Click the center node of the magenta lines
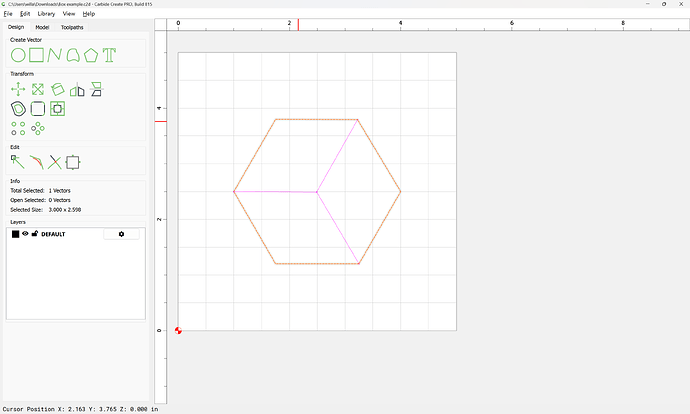This screenshot has height=414, width=690. click(317, 192)
